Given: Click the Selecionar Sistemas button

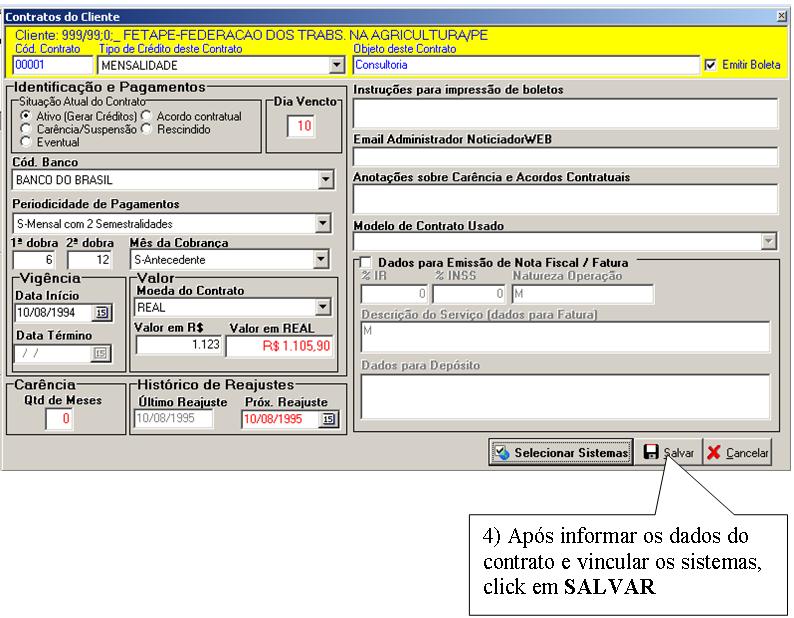Looking at the screenshot, I should pyautogui.click(x=560, y=453).
